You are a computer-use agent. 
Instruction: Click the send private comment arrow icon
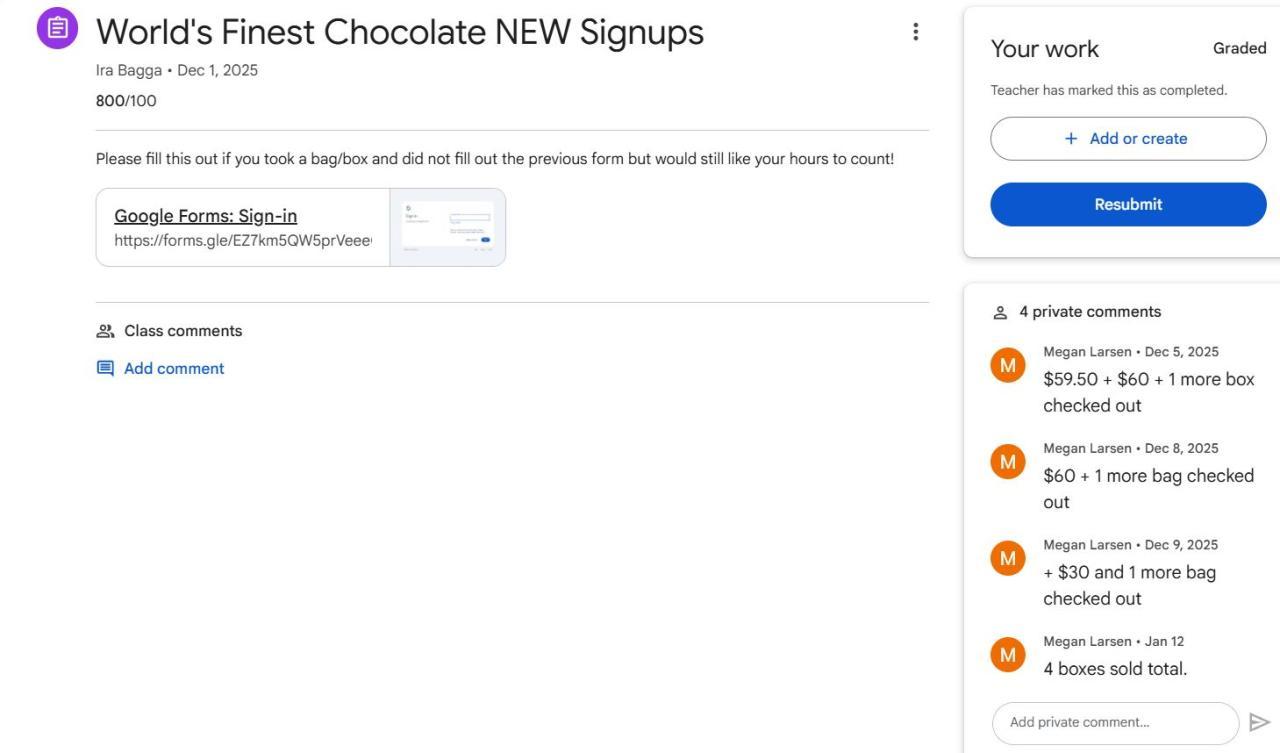point(1258,722)
